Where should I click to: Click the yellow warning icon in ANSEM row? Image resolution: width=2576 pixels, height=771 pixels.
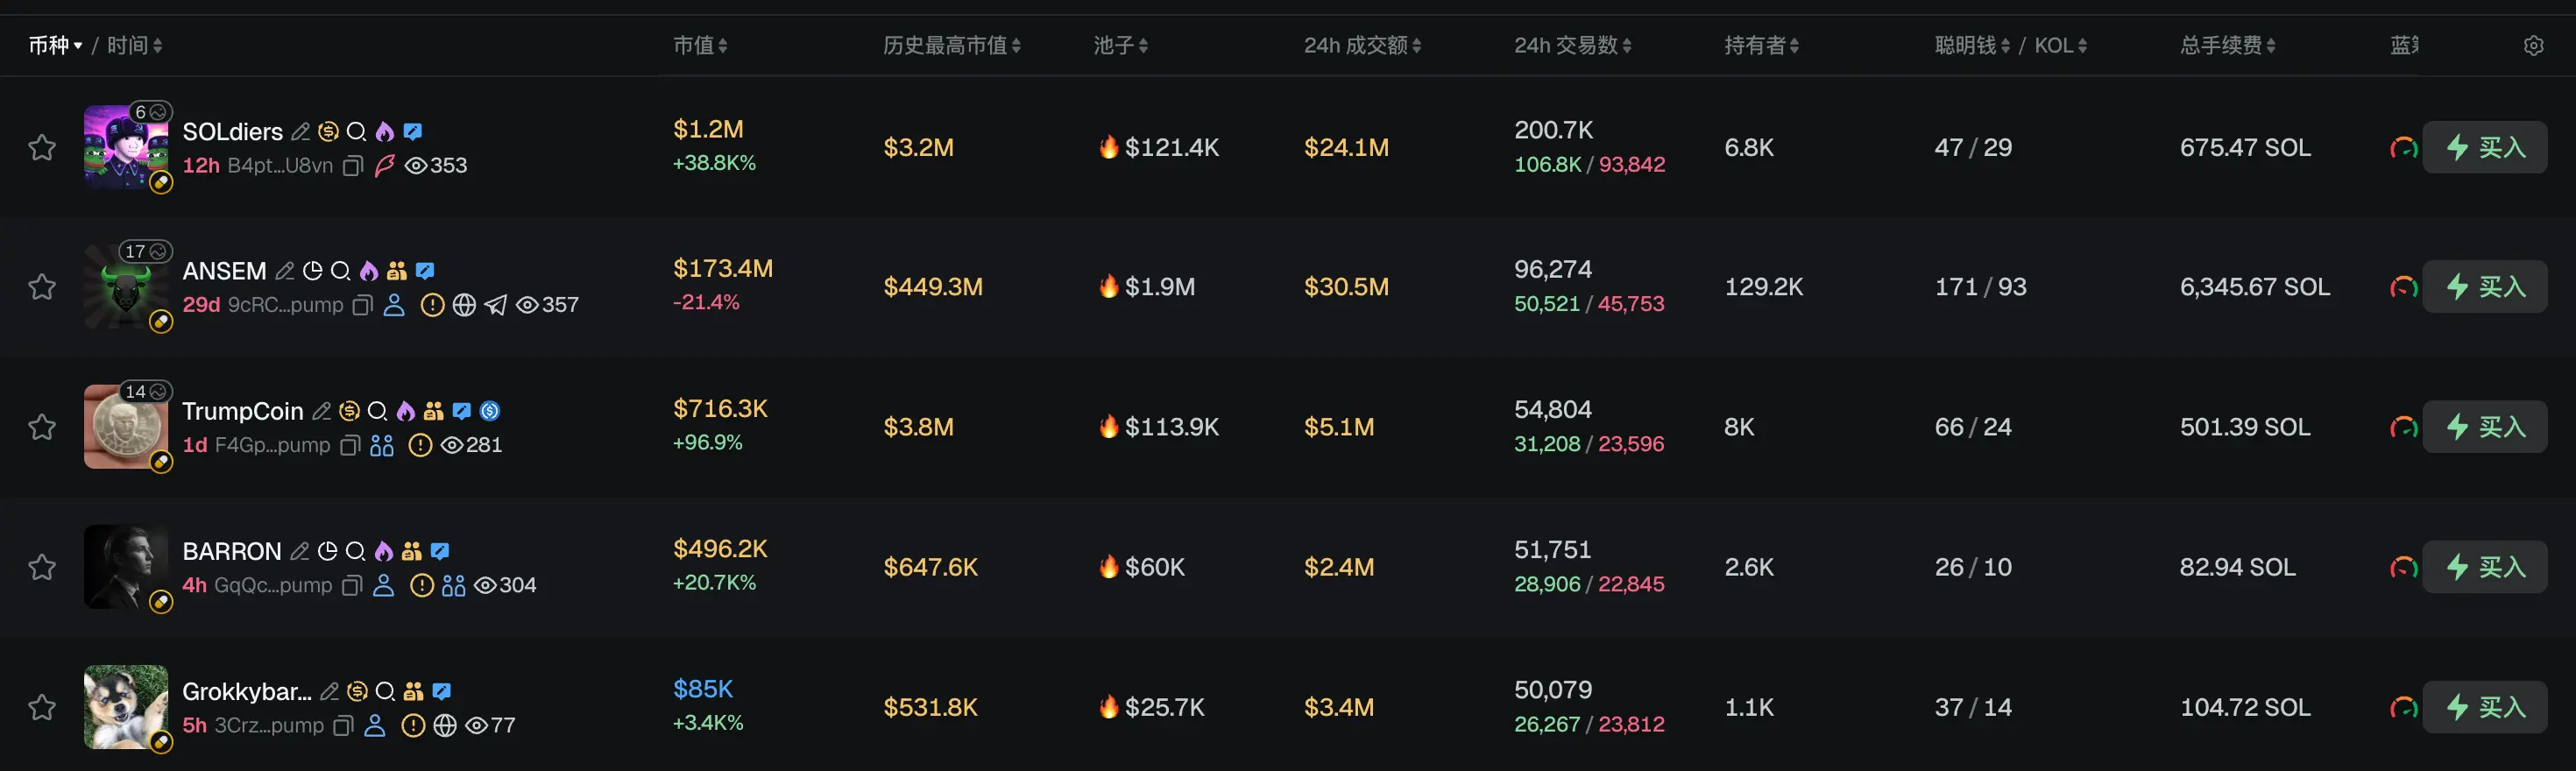pos(432,305)
